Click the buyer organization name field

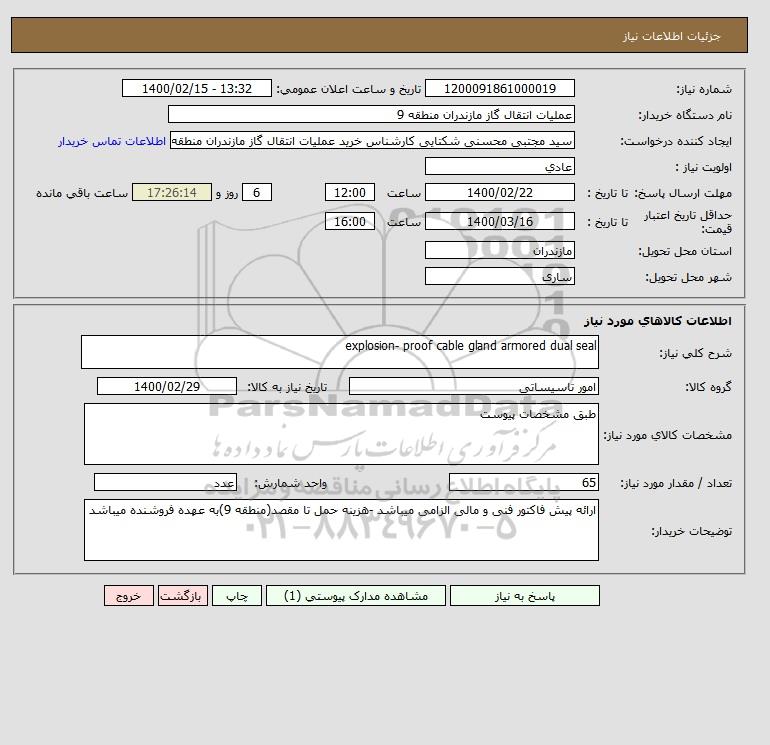(x=371, y=114)
